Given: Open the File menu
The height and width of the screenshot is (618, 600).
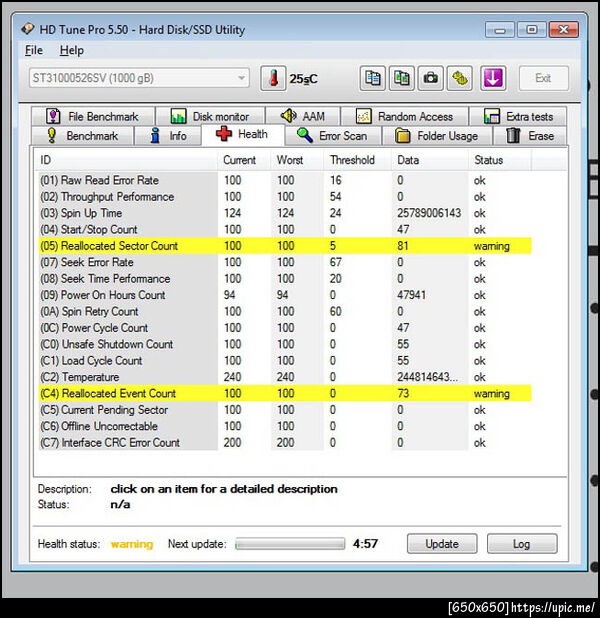Looking at the screenshot, I should [x=34, y=50].
